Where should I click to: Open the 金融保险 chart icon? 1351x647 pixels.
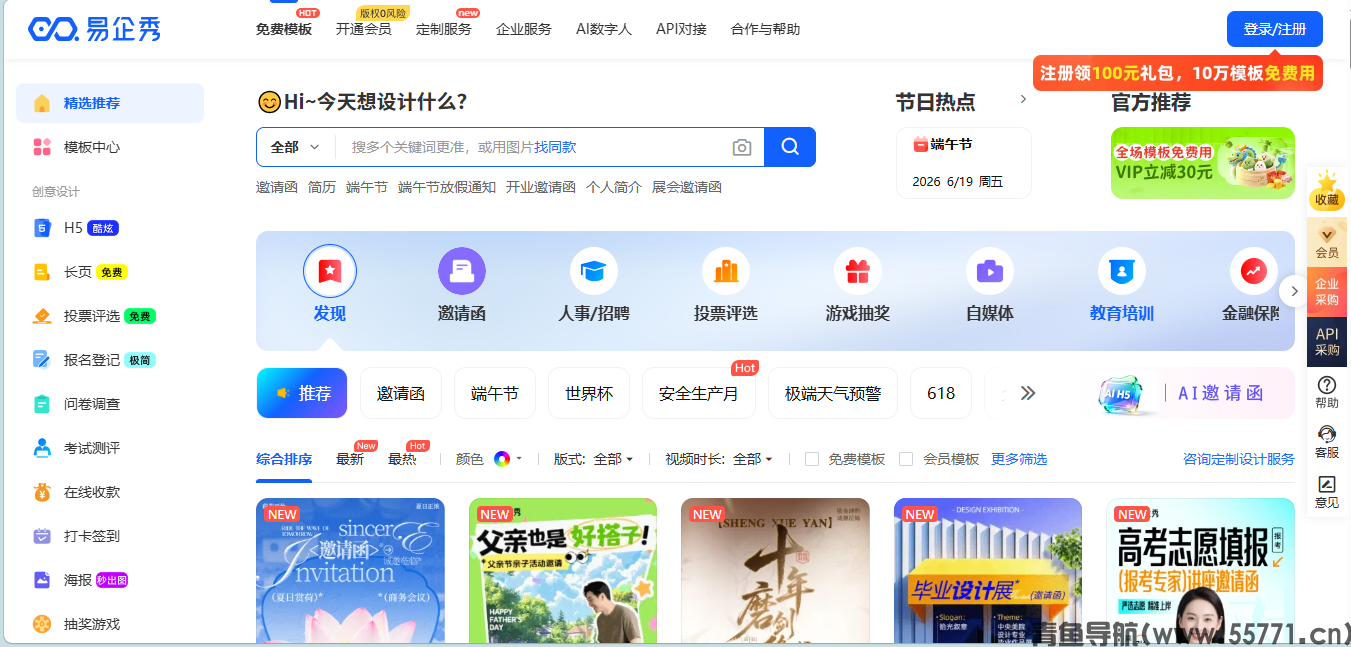point(1254,271)
